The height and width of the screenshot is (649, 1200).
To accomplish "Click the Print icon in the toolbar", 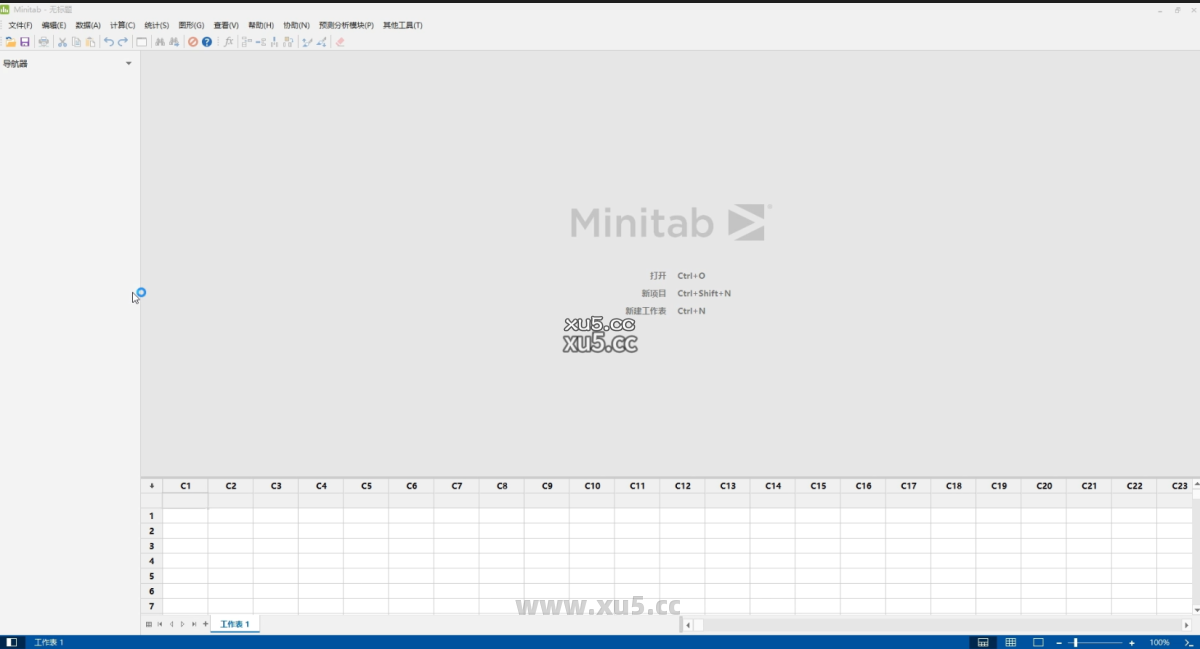I will tap(43, 41).
